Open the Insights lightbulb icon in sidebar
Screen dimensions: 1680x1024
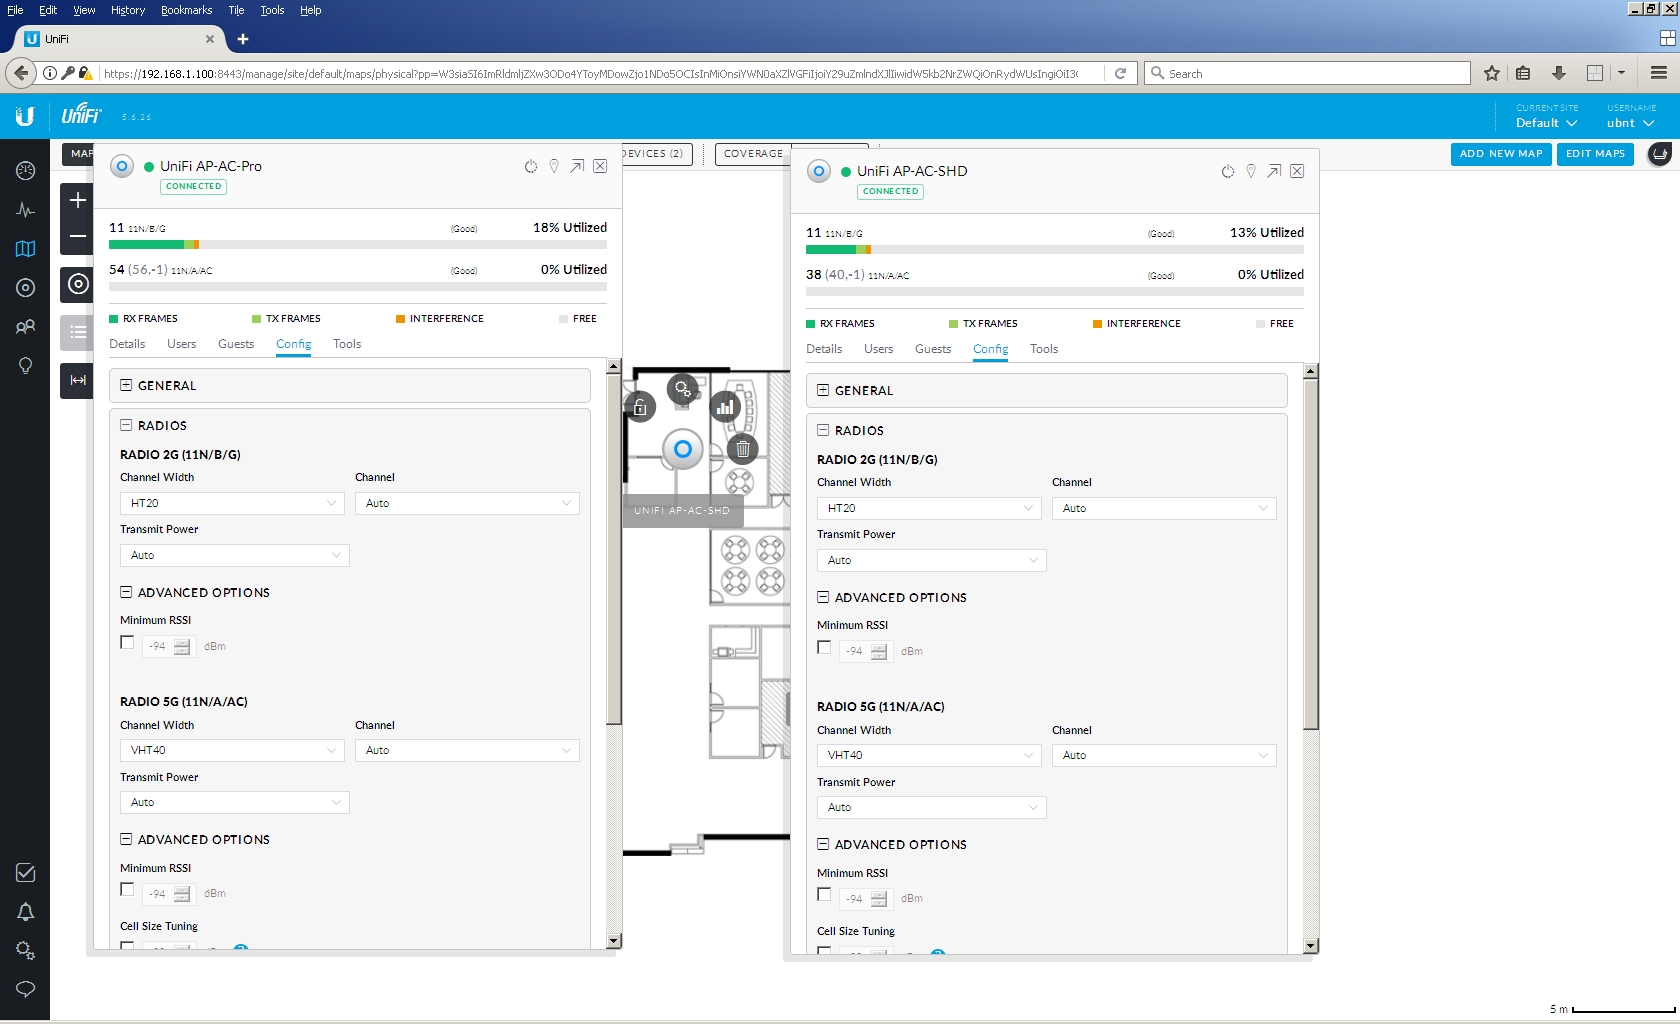(x=26, y=366)
